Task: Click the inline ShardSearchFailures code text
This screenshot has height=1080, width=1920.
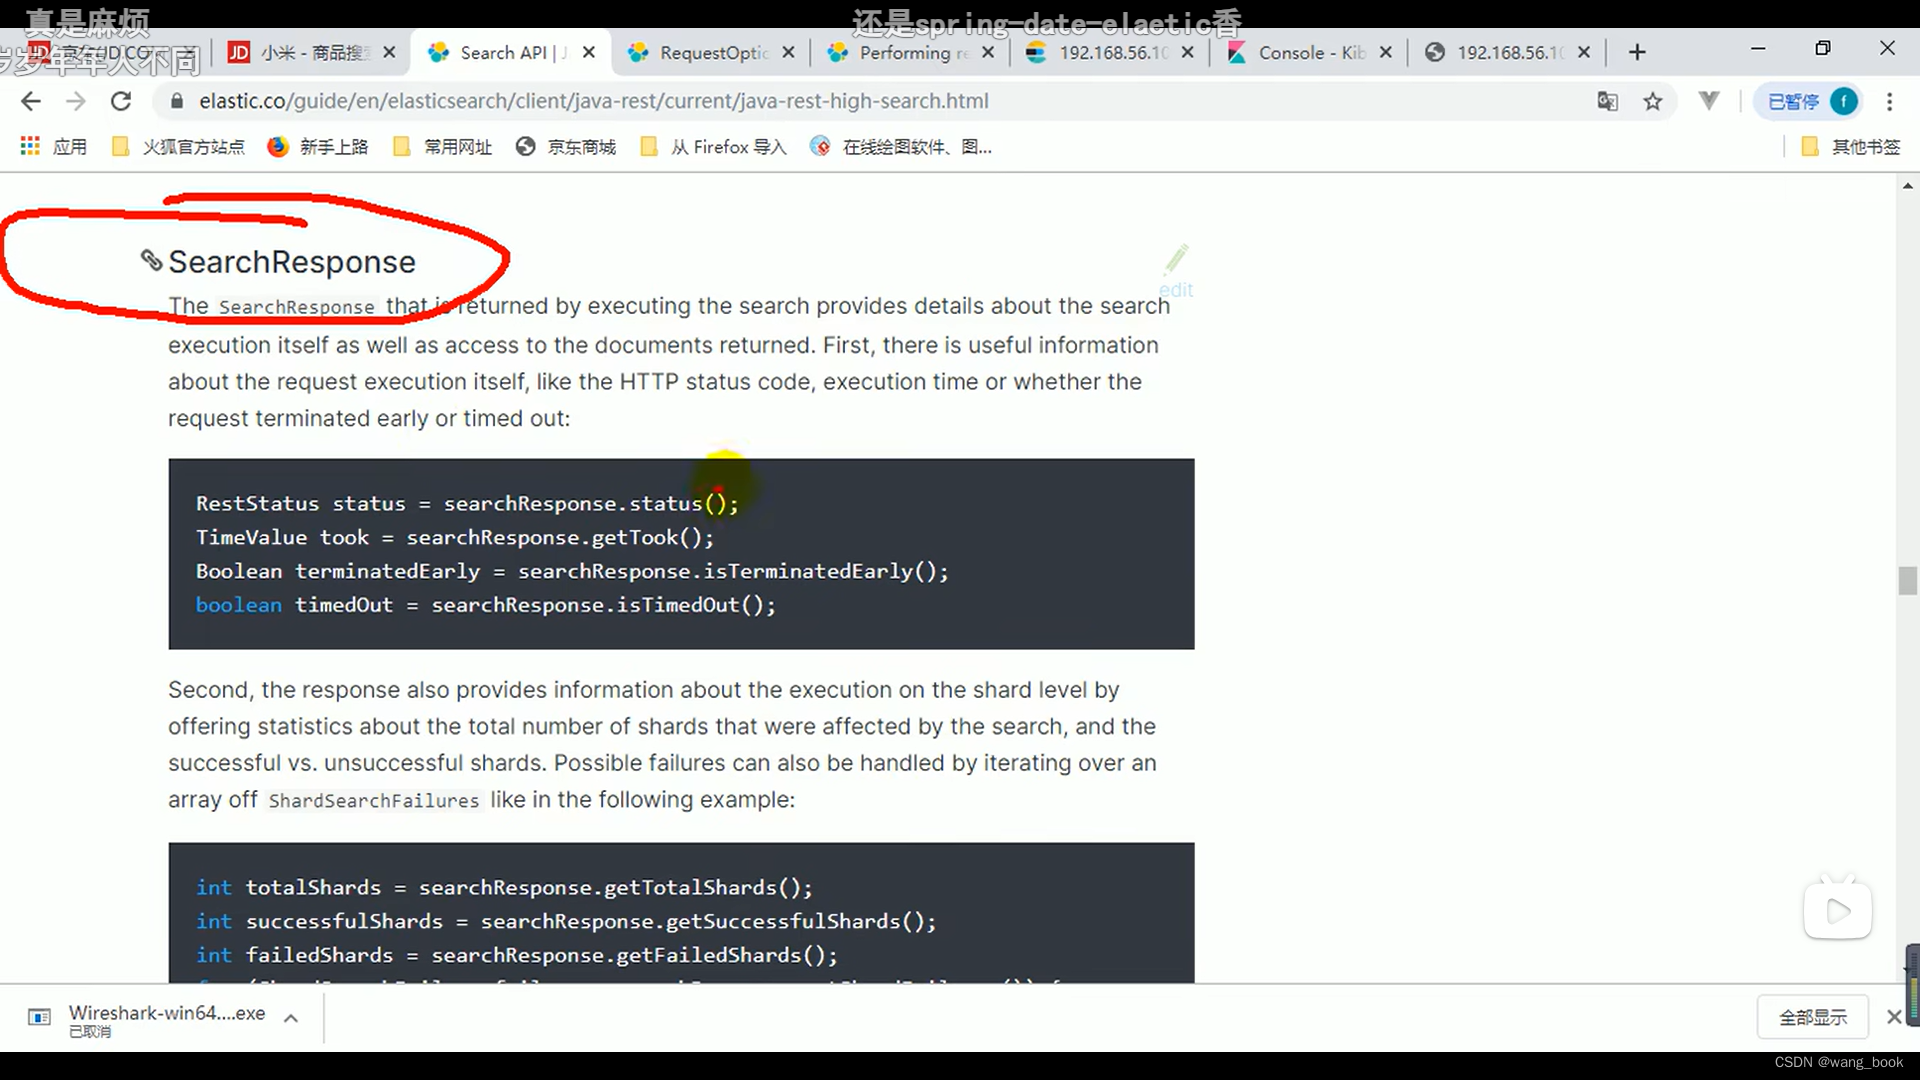Action: click(374, 800)
